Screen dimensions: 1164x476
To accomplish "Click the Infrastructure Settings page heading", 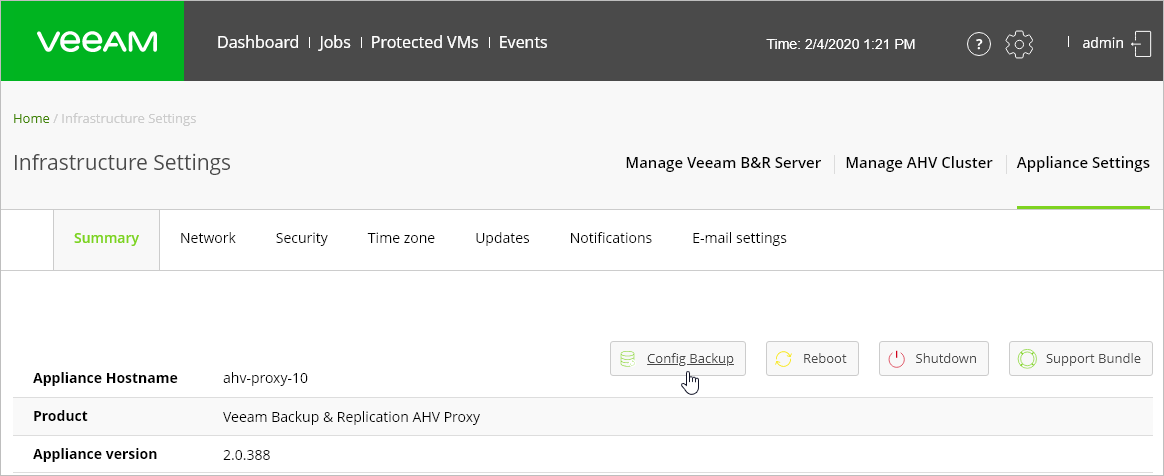I will [122, 163].
